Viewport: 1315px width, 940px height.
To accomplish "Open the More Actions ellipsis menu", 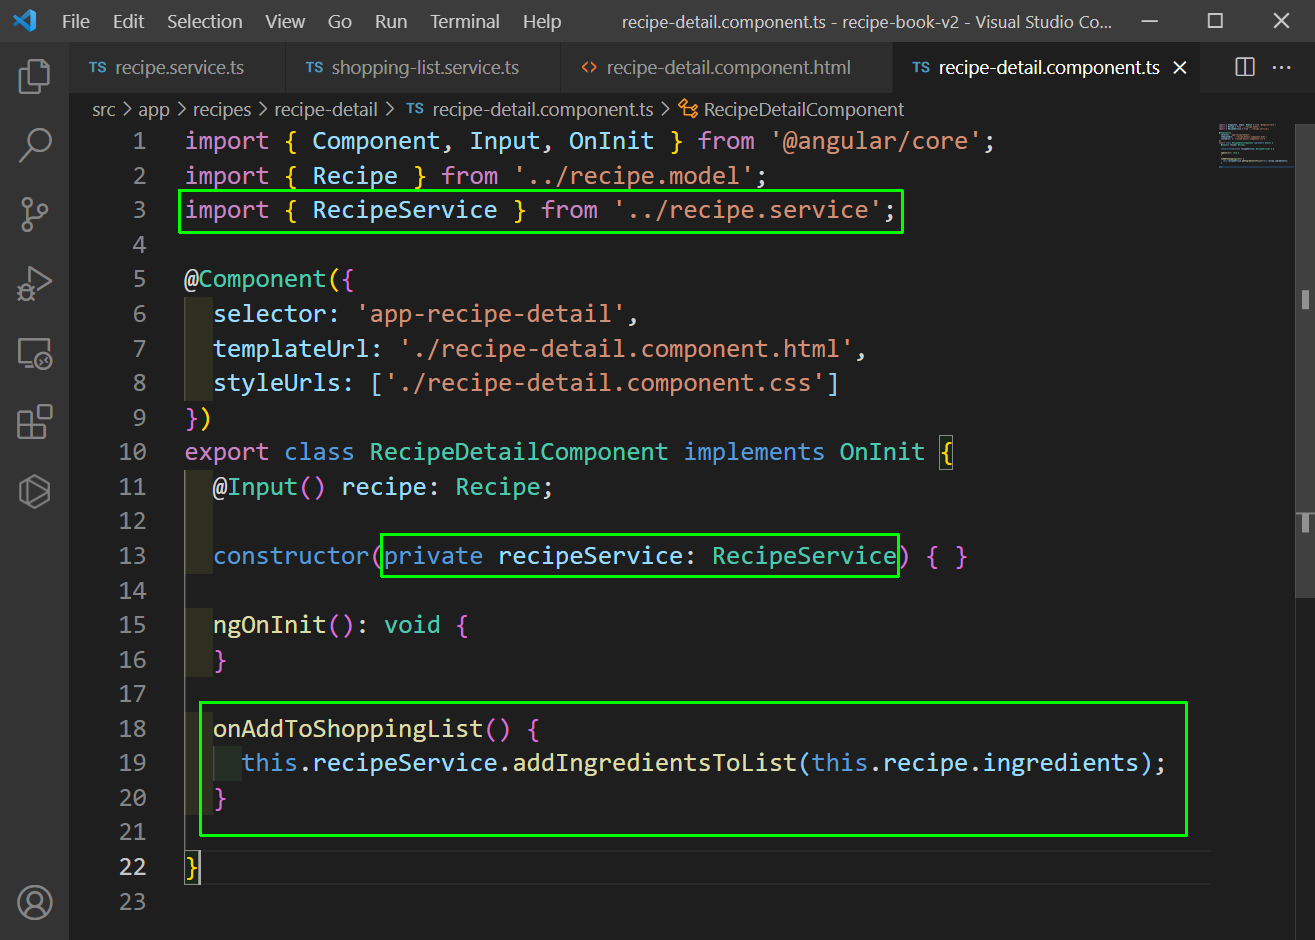I will coord(1281,67).
